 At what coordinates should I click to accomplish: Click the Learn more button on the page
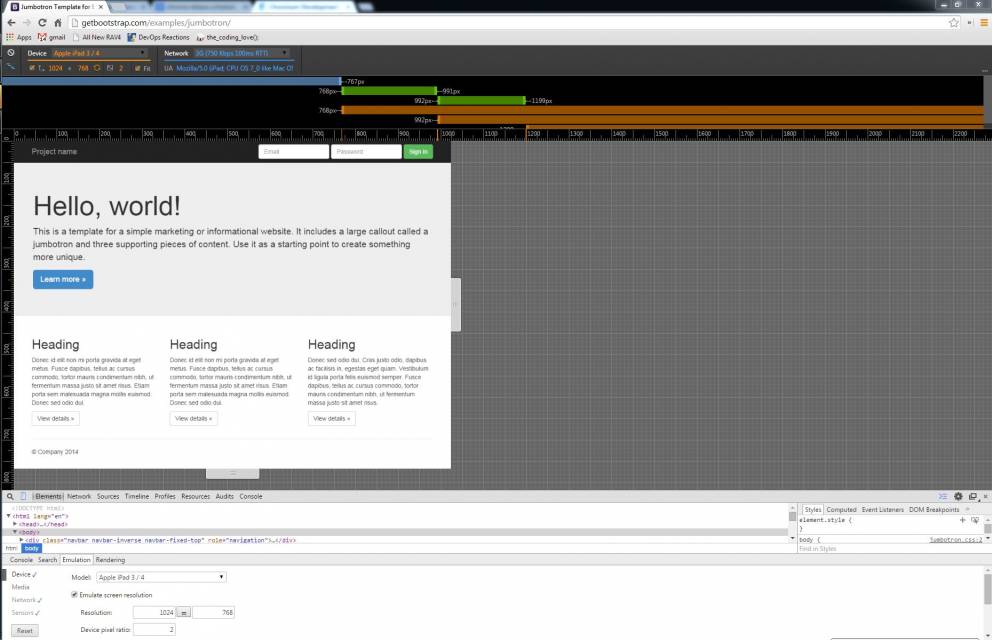62,279
